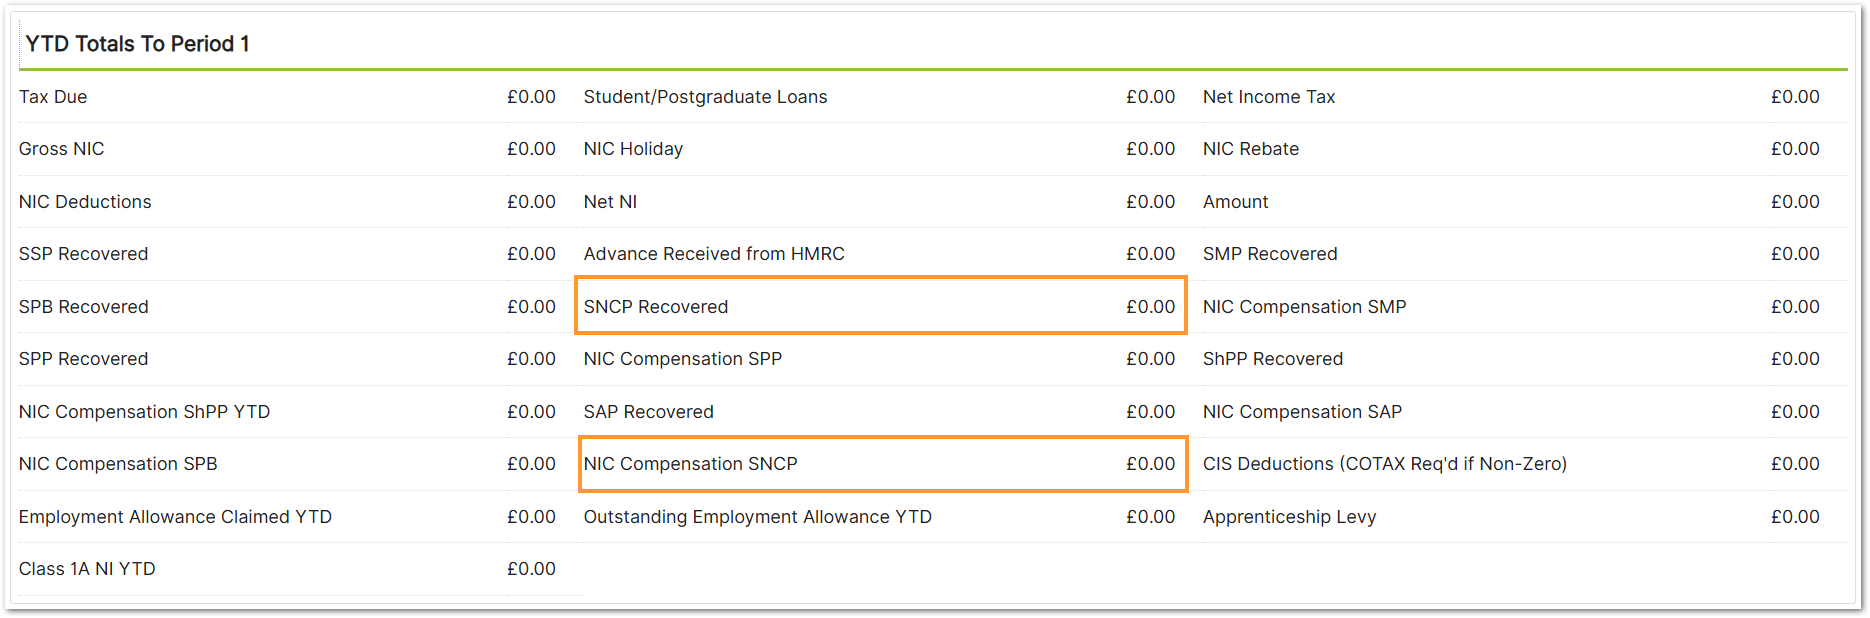This screenshot has height=618, width=1870.
Task: Select the Net Income Tax amount
Action: tap(1795, 97)
